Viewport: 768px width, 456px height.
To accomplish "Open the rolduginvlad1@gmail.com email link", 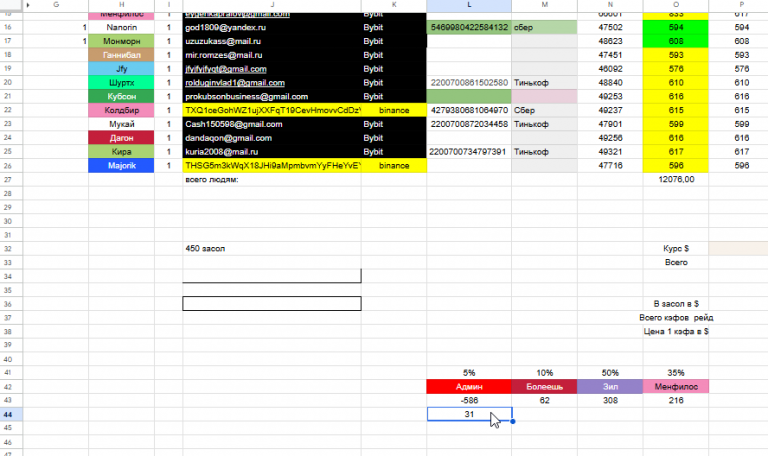I will [235, 83].
